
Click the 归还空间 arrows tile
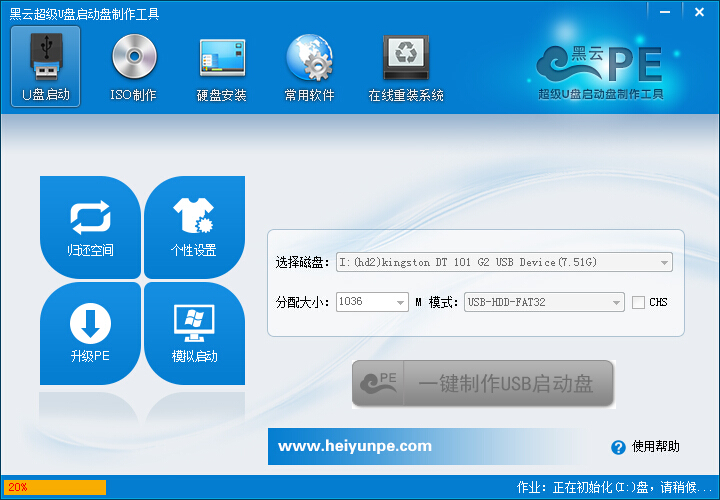90,227
